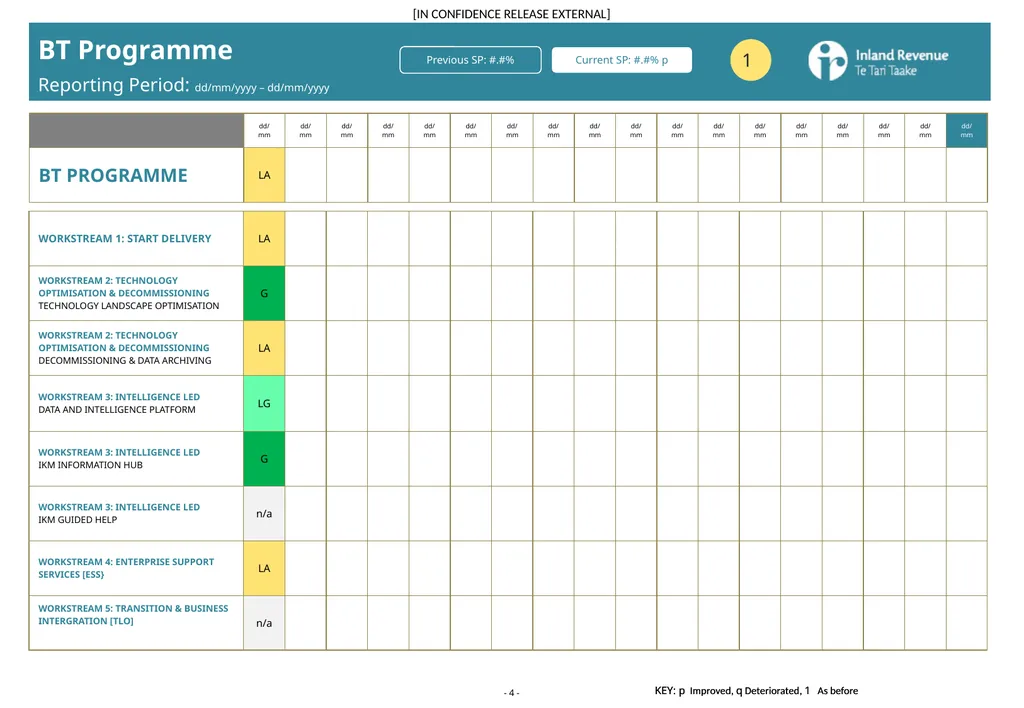Click the LA status for Workstream 1
Screen dimensions: 1024x708
coord(264,238)
